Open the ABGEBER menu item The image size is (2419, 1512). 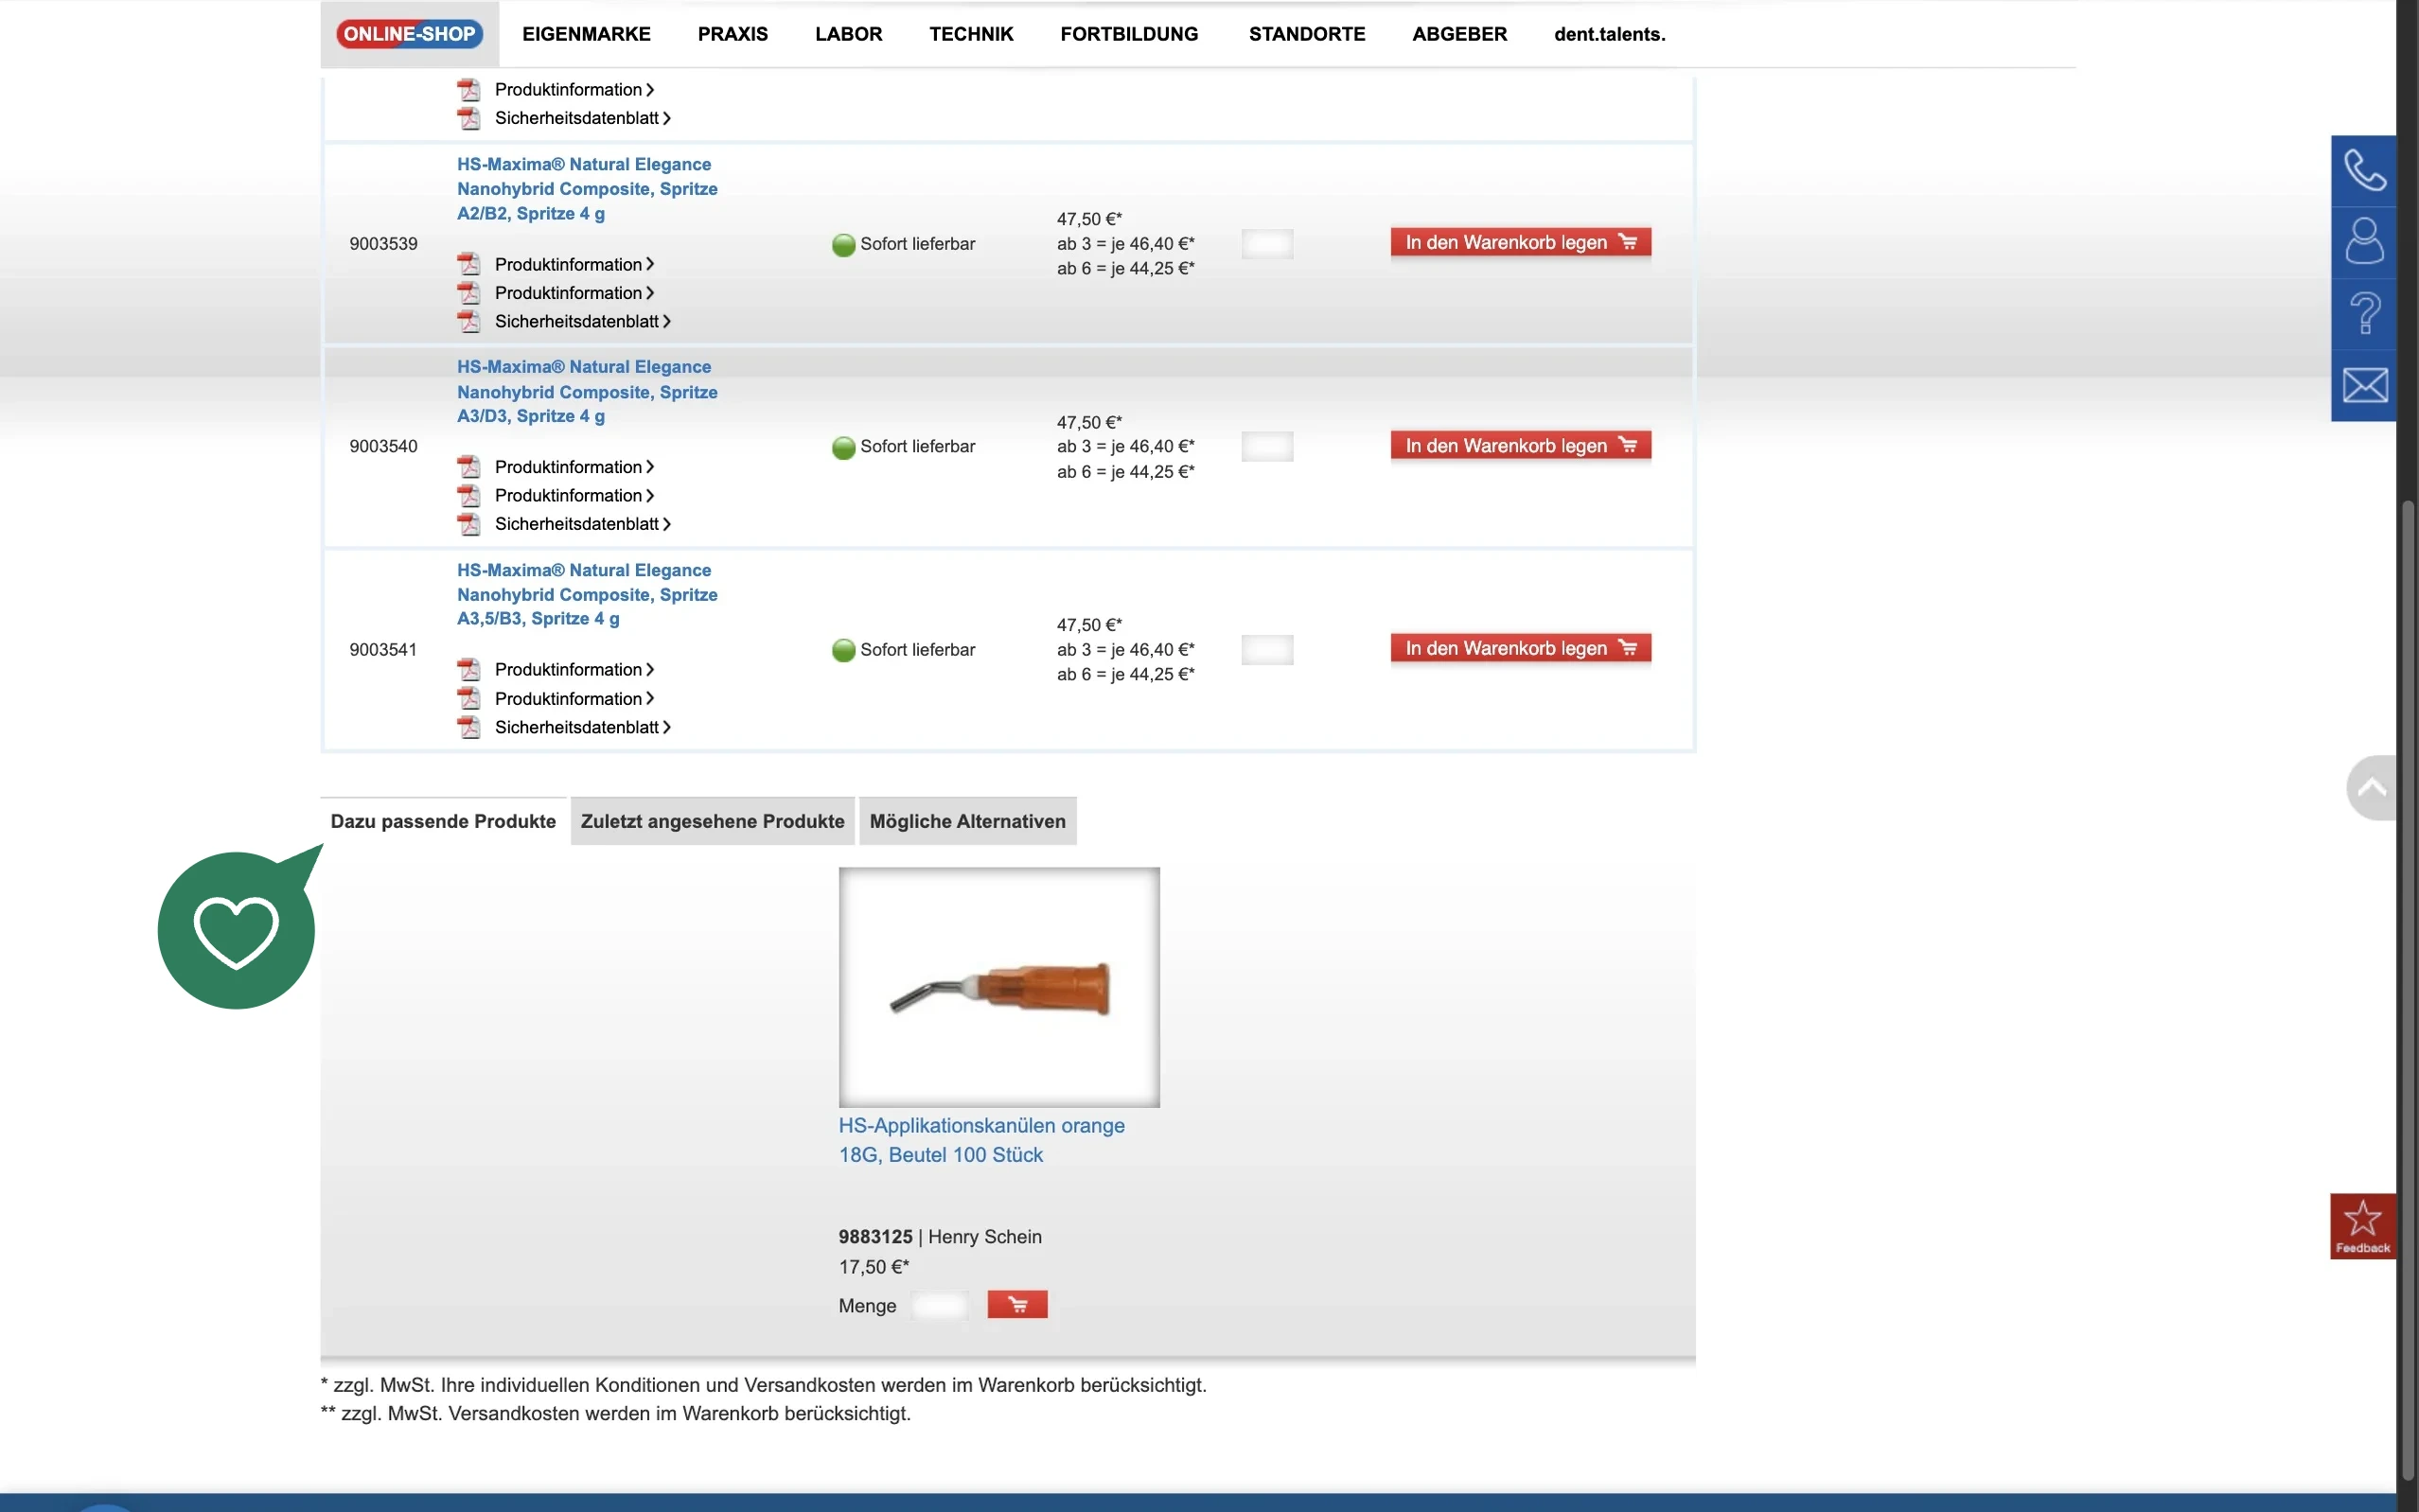(x=1459, y=34)
